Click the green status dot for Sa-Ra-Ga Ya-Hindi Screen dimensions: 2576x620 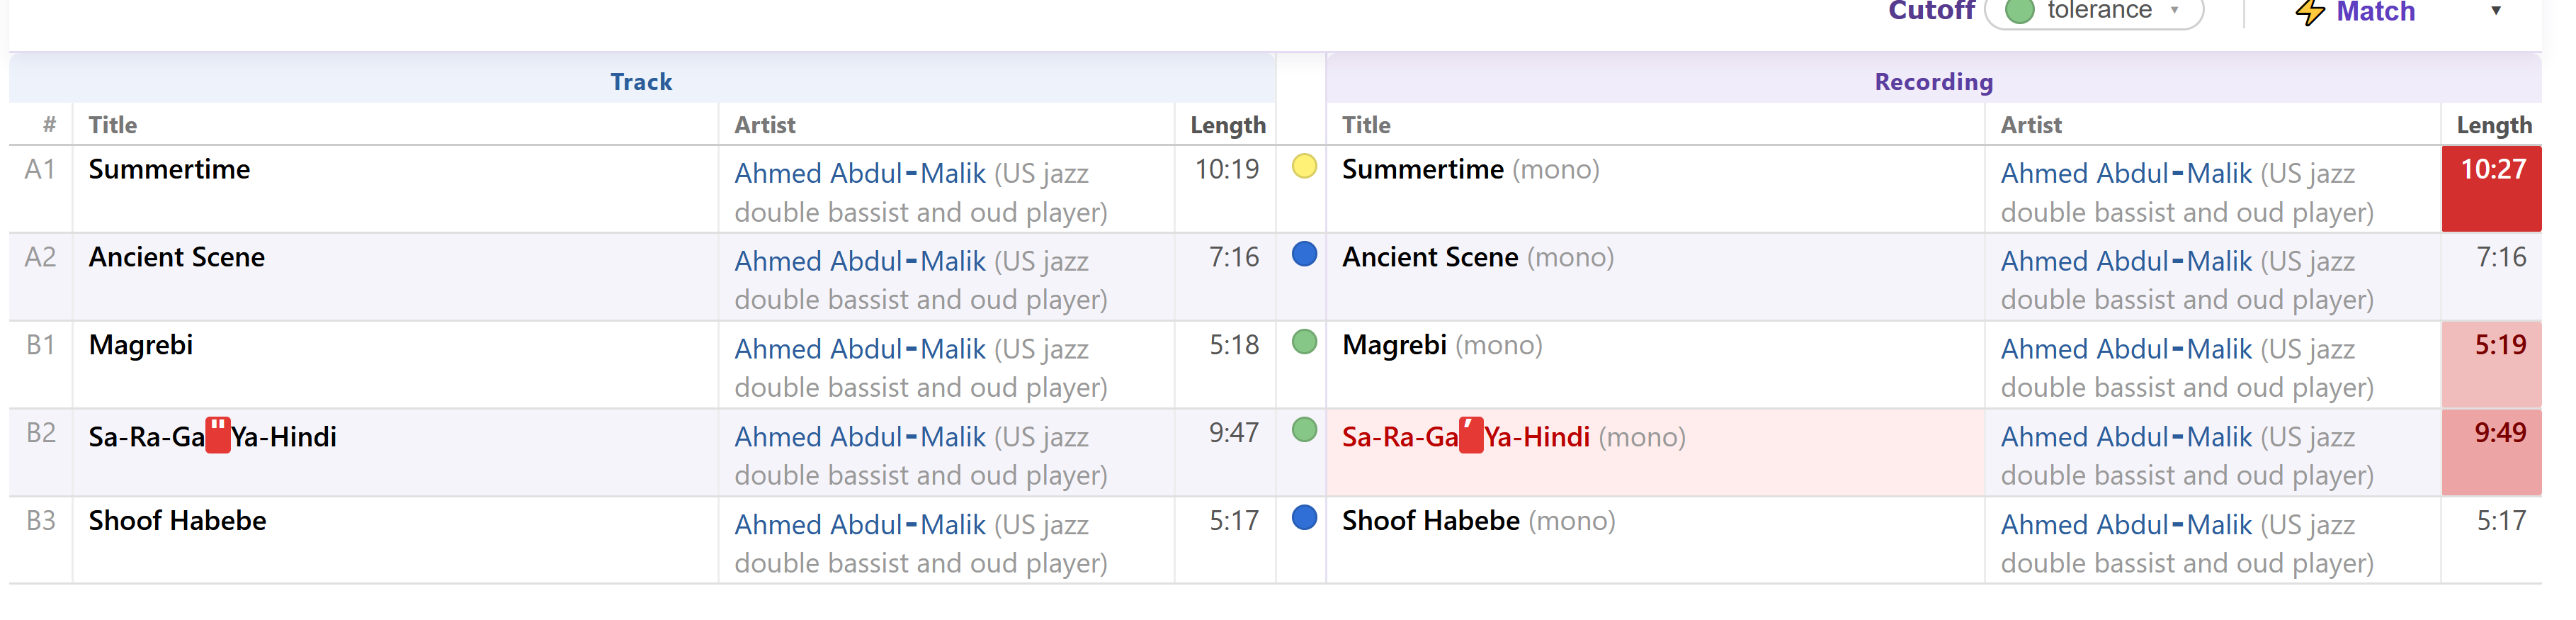tap(1304, 430)
